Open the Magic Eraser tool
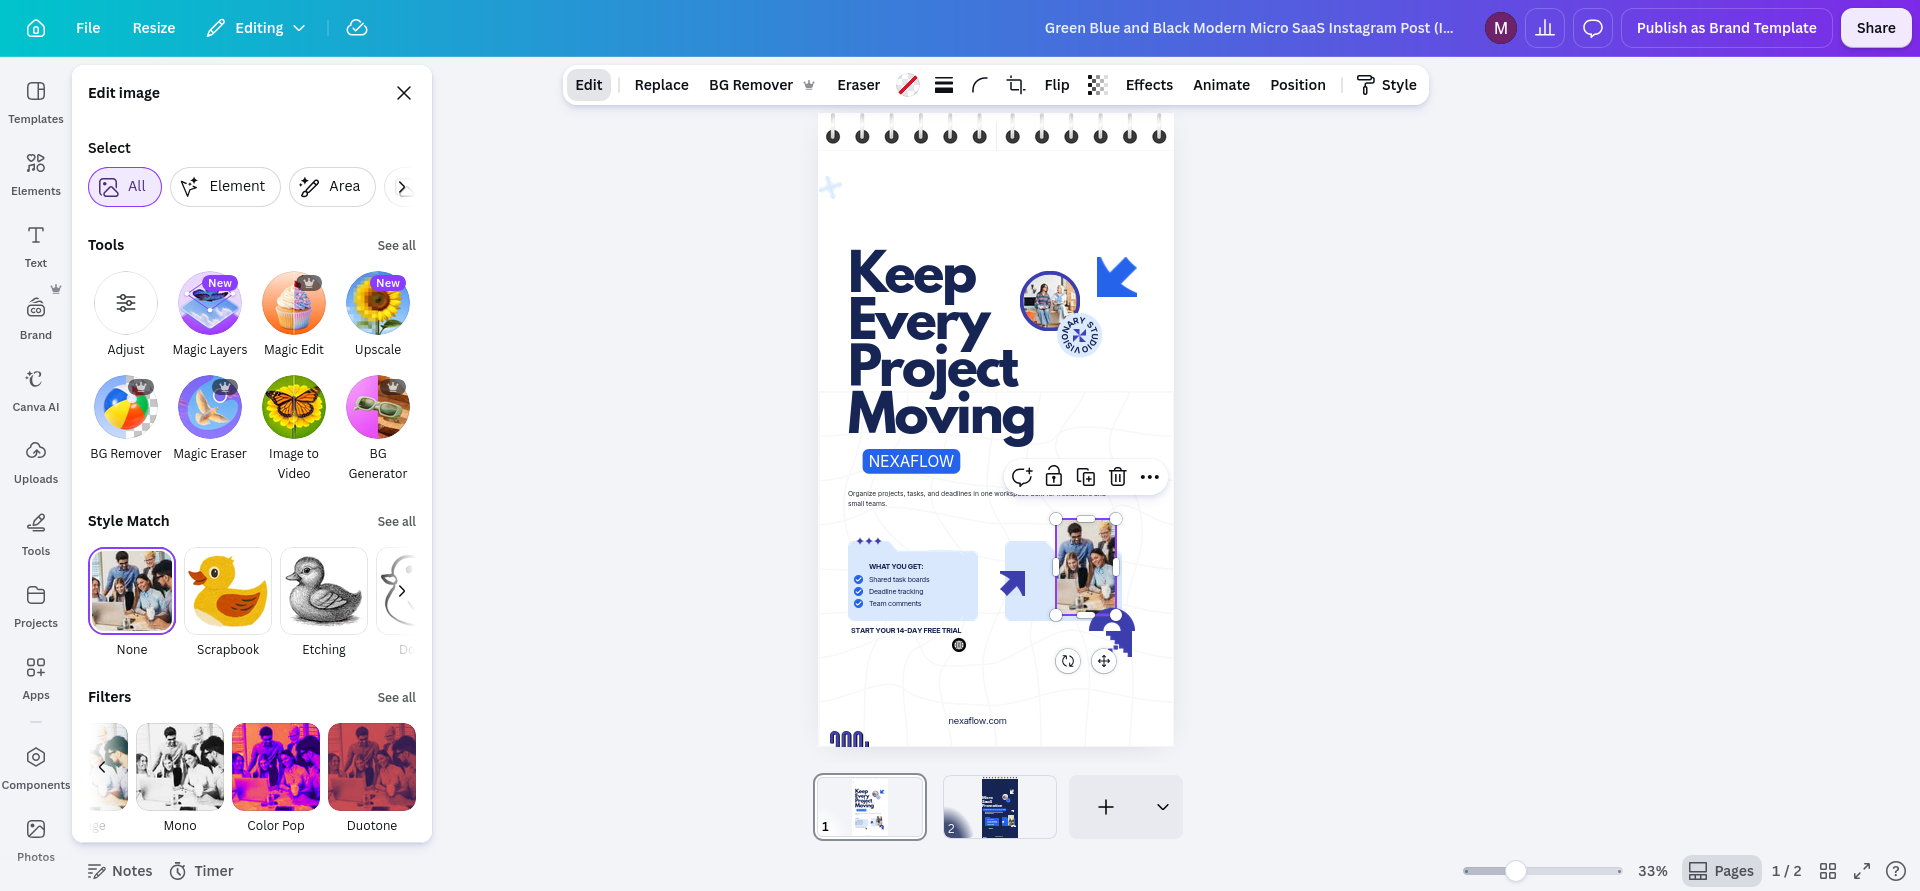 pos(210,419)
